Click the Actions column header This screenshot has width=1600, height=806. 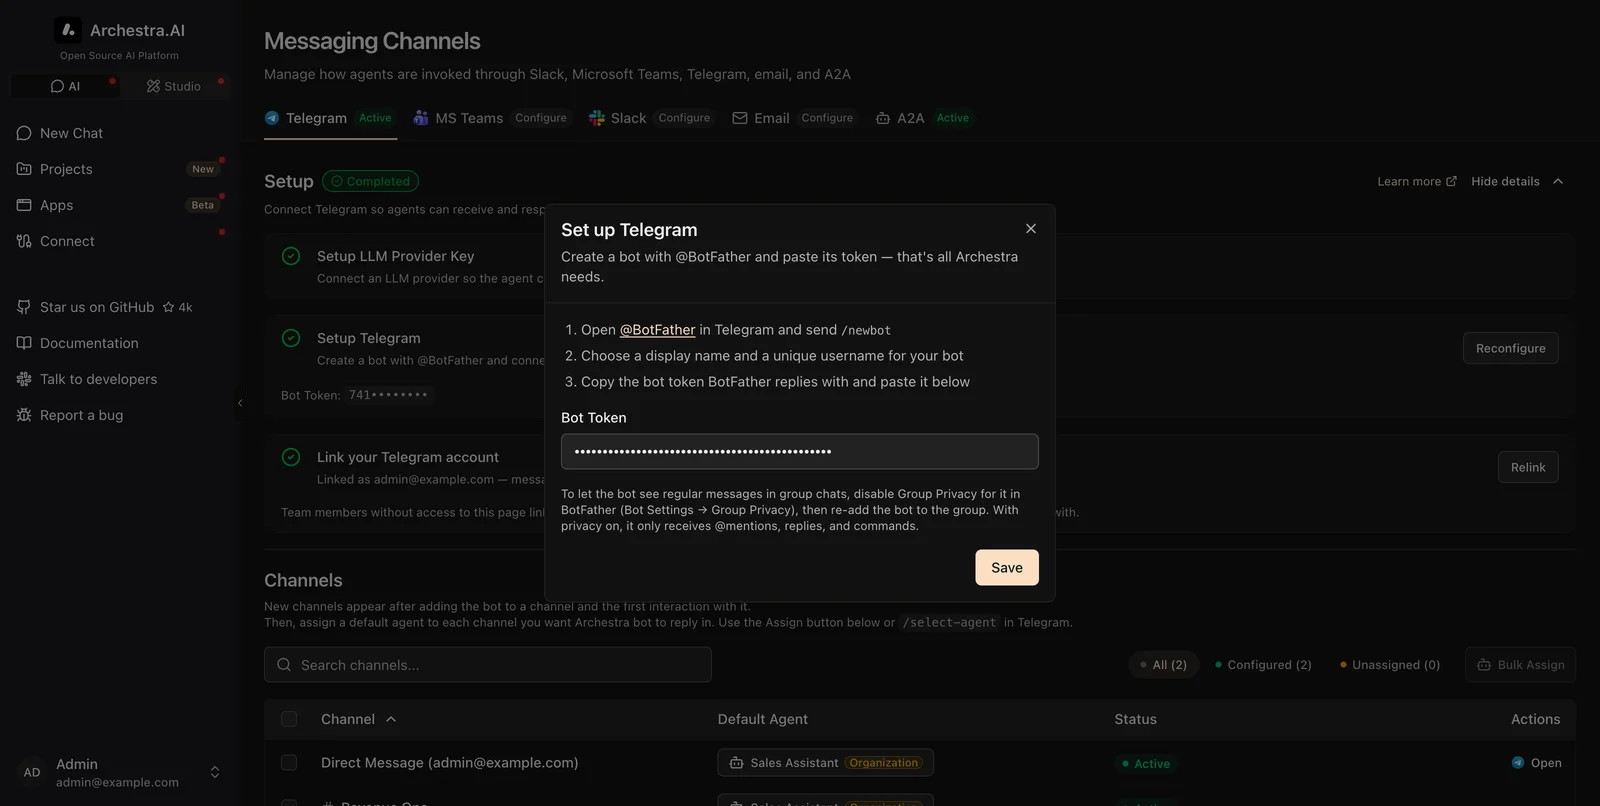point(1536,719)
